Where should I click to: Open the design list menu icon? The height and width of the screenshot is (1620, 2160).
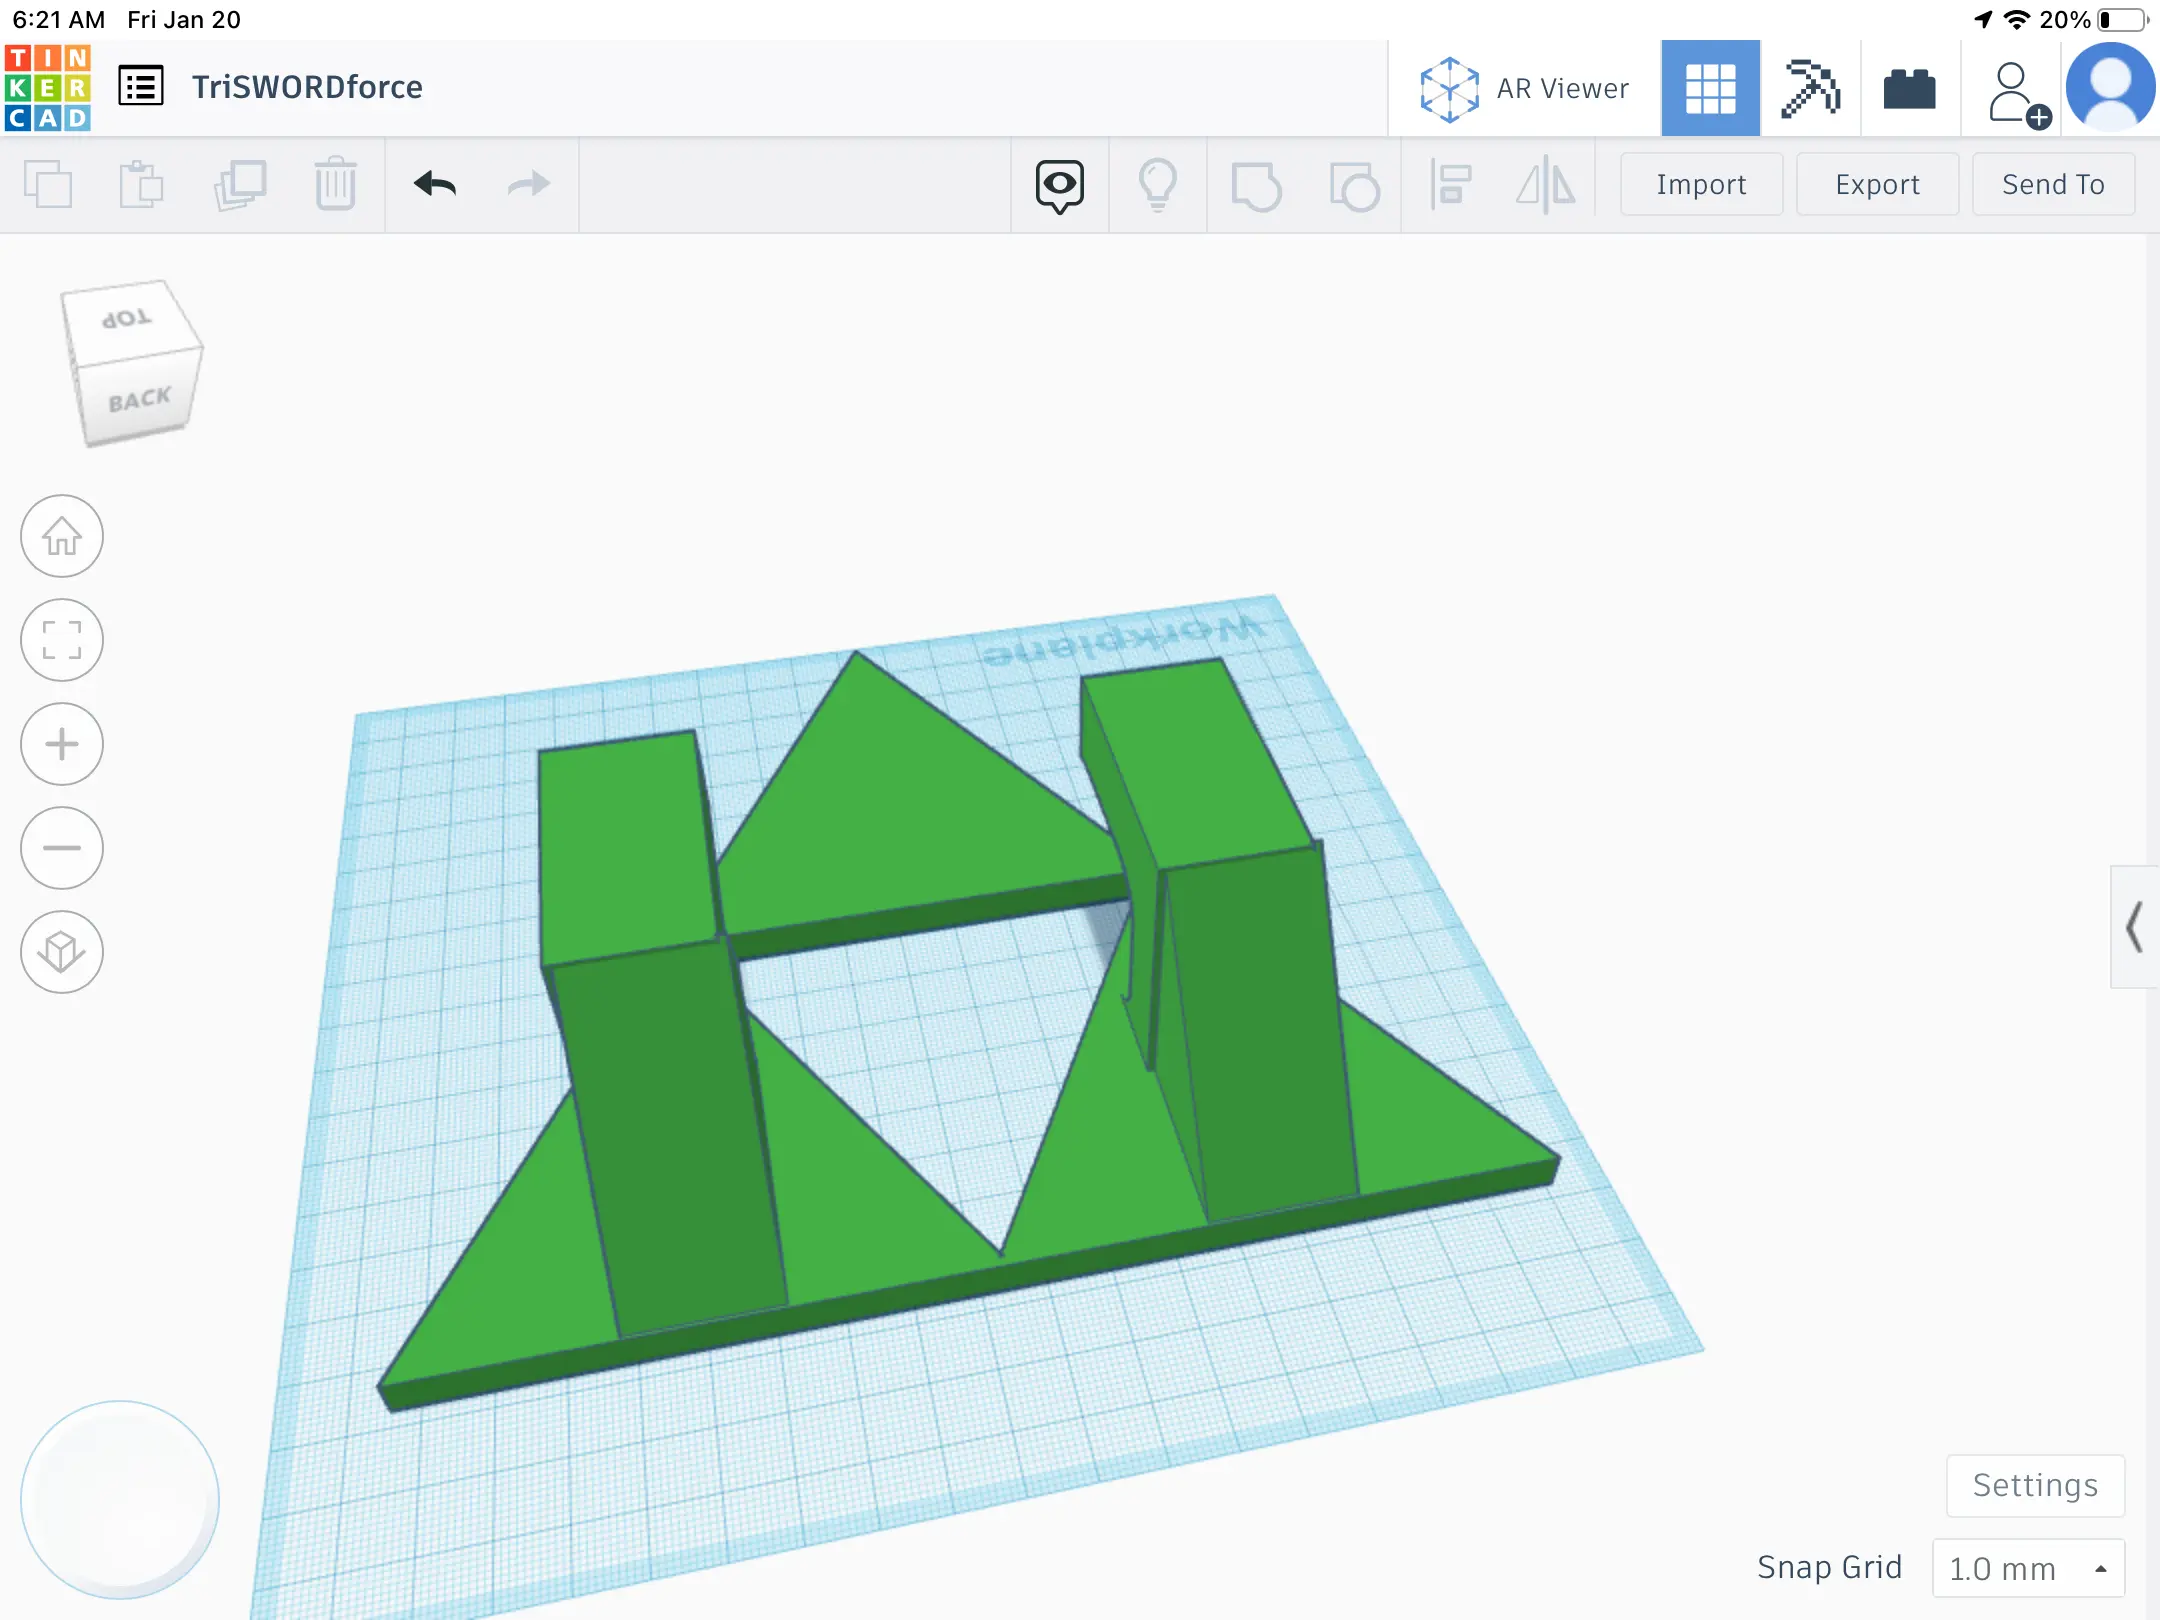tap(141, 87)
